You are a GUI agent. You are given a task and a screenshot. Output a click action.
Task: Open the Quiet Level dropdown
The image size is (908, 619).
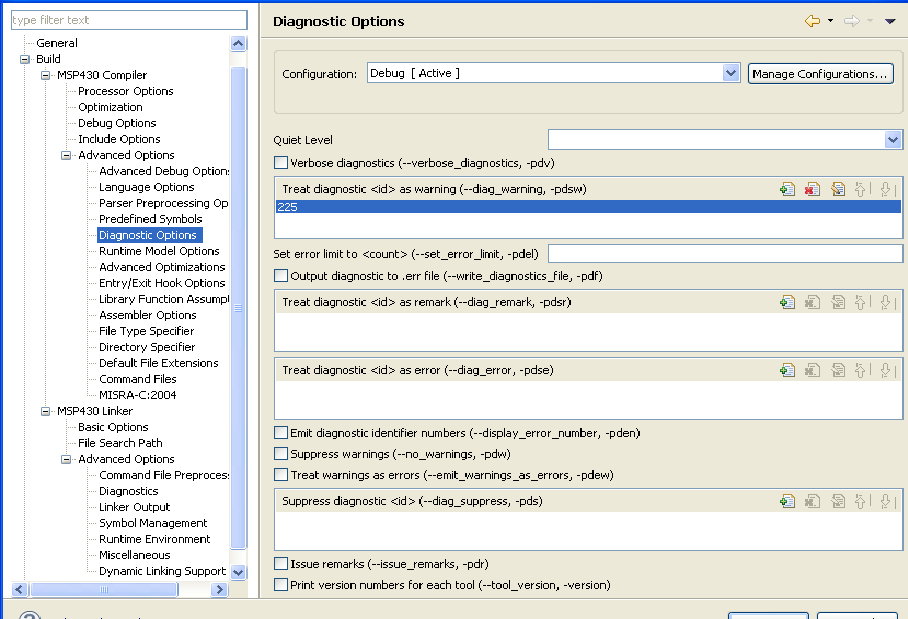point(894,140)
